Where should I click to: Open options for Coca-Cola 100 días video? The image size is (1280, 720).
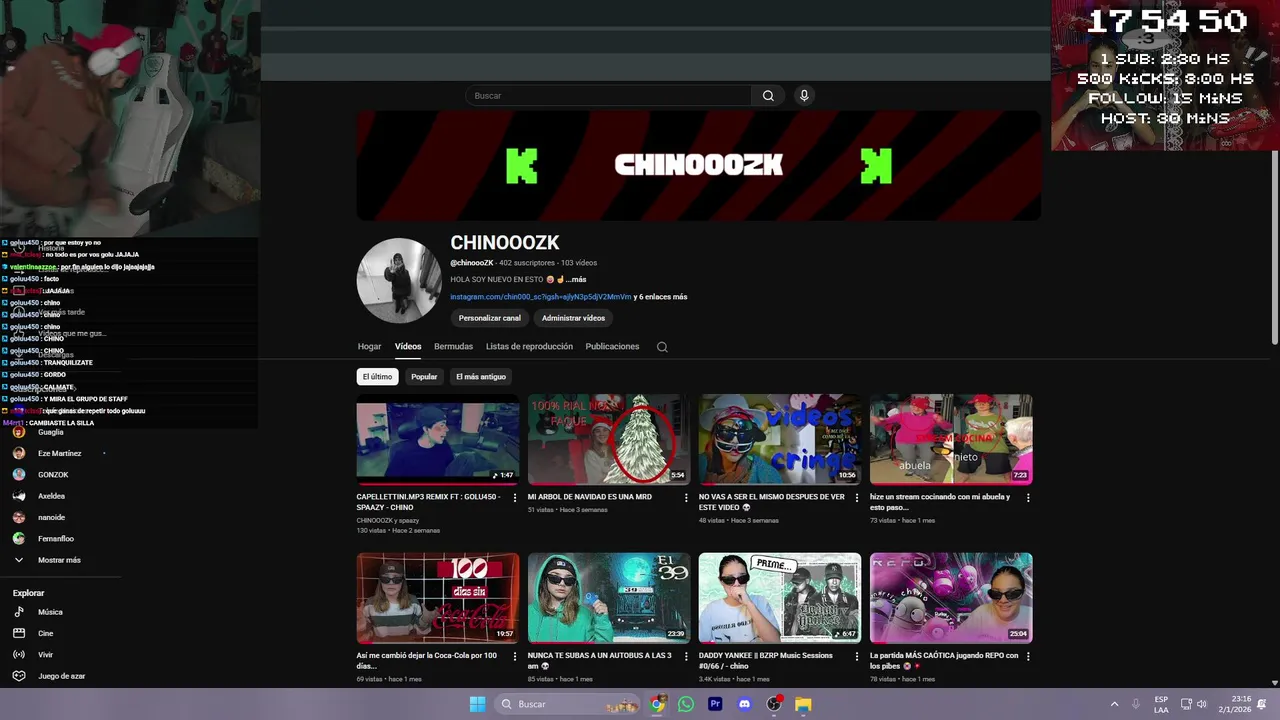click(x=515, y=656)
